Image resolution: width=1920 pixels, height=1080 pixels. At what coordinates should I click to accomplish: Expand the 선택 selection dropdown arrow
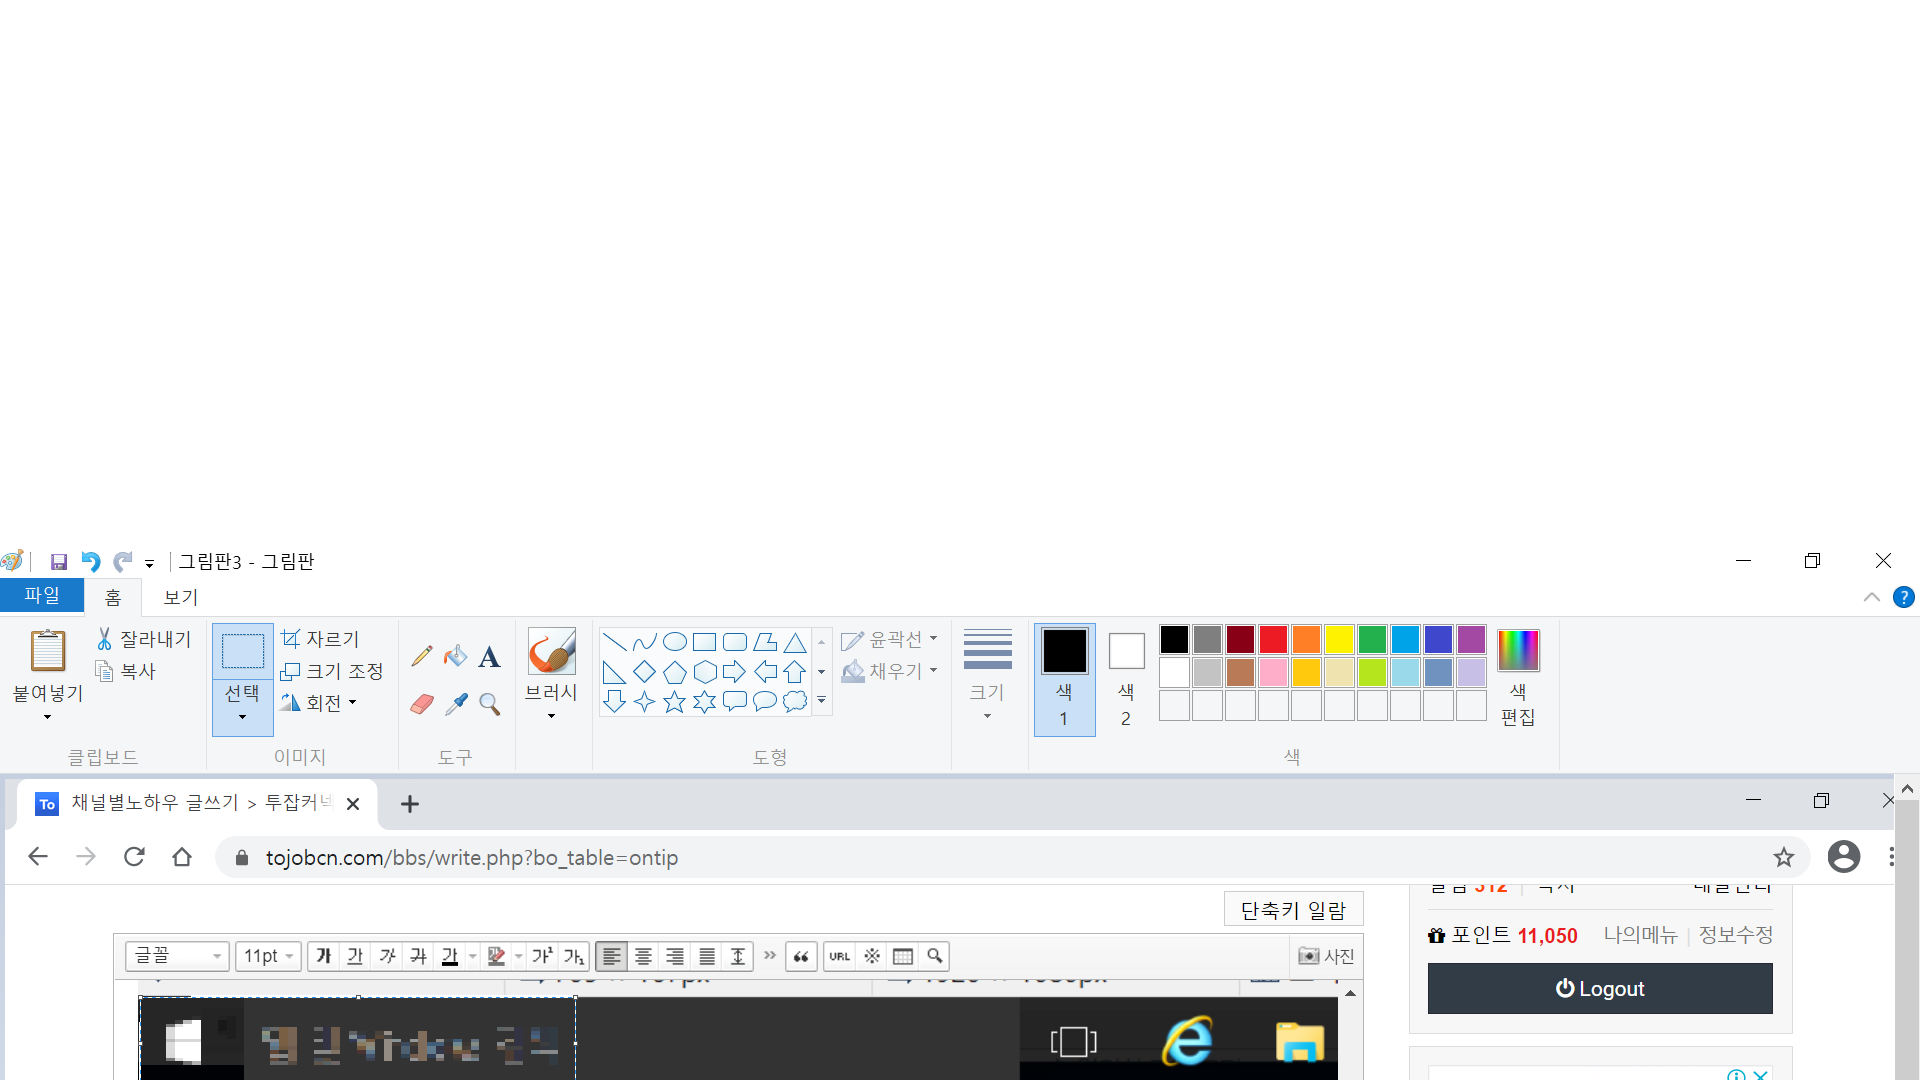pyautogui.click(x=242, y=717)
